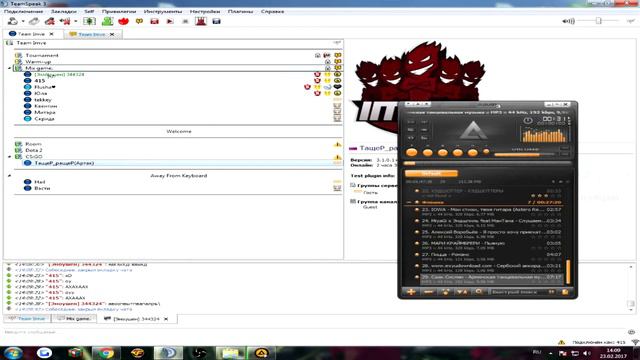
Task: Open the Закладки menu
Action: [63, 11]
